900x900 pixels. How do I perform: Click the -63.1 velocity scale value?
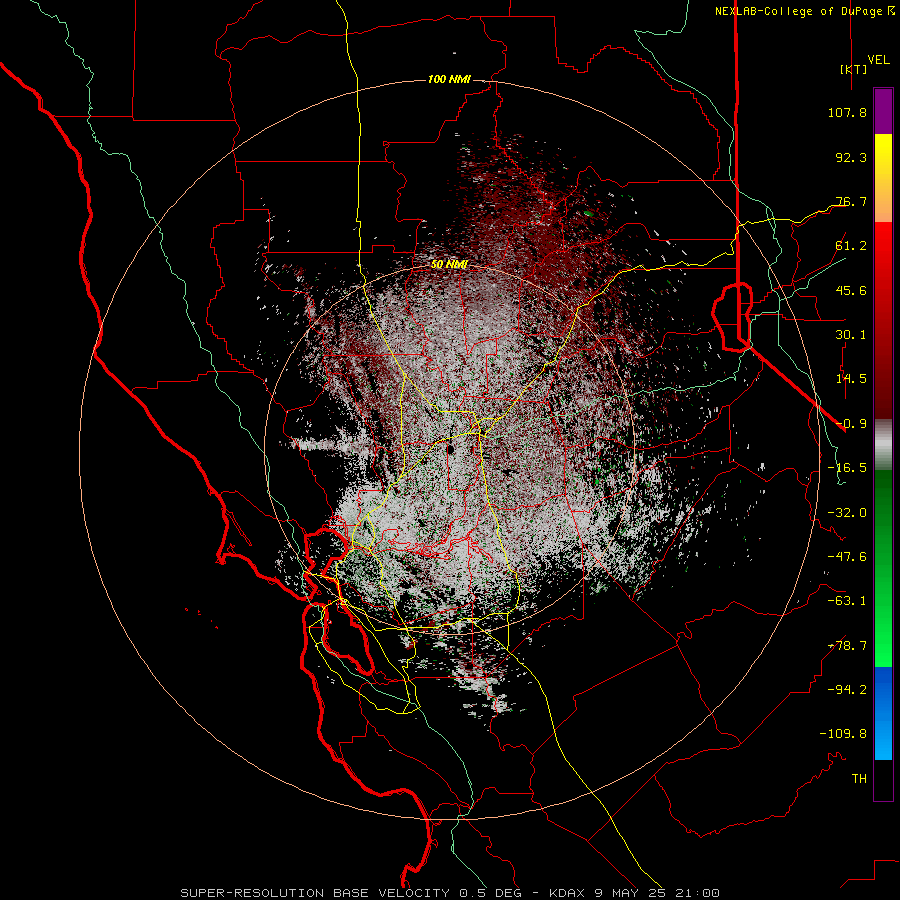[847, 601]
